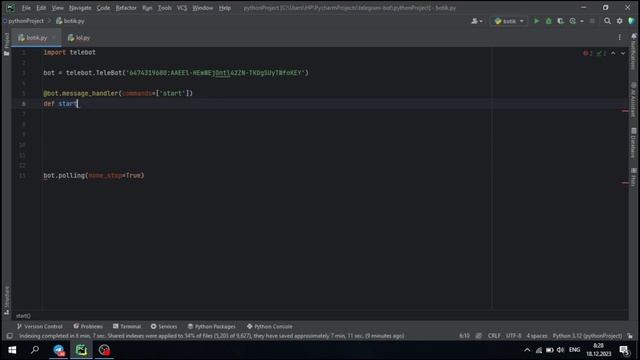Click the bot.polling code line
640x360 pixels.
[x=94, y=176]
